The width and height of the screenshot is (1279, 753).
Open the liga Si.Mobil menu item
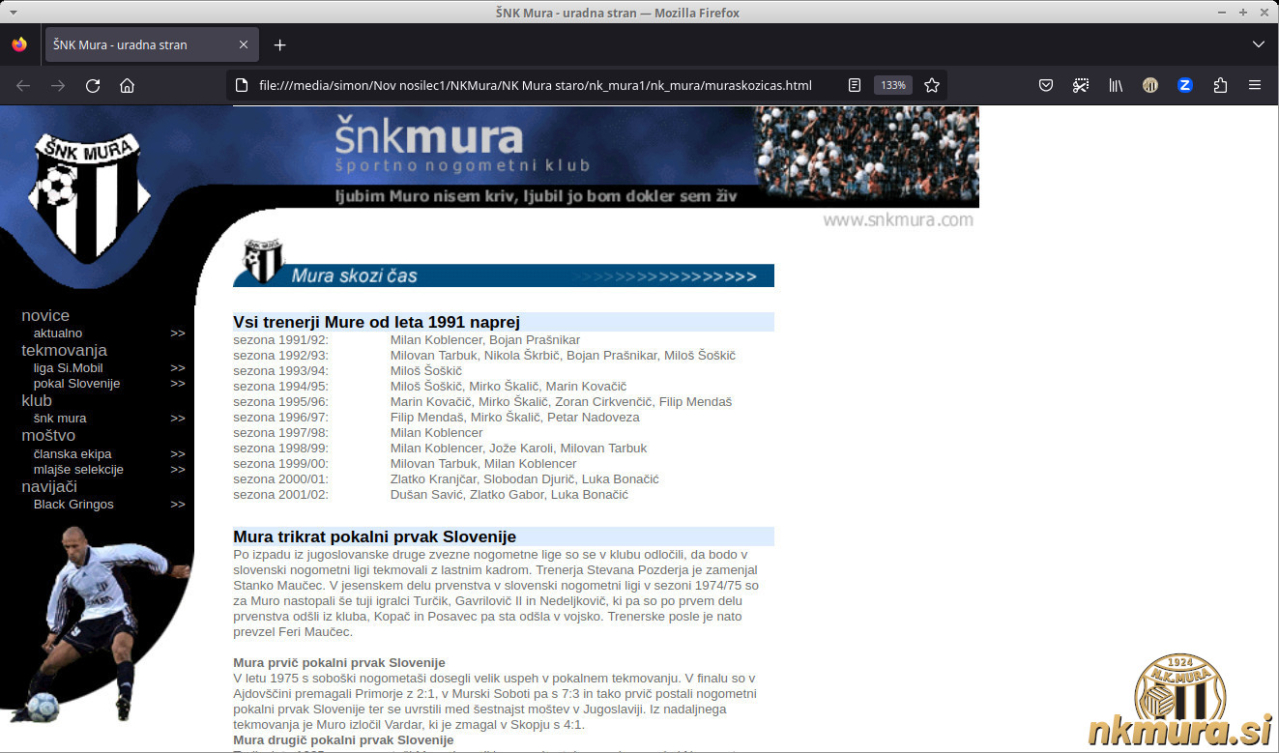68,368
